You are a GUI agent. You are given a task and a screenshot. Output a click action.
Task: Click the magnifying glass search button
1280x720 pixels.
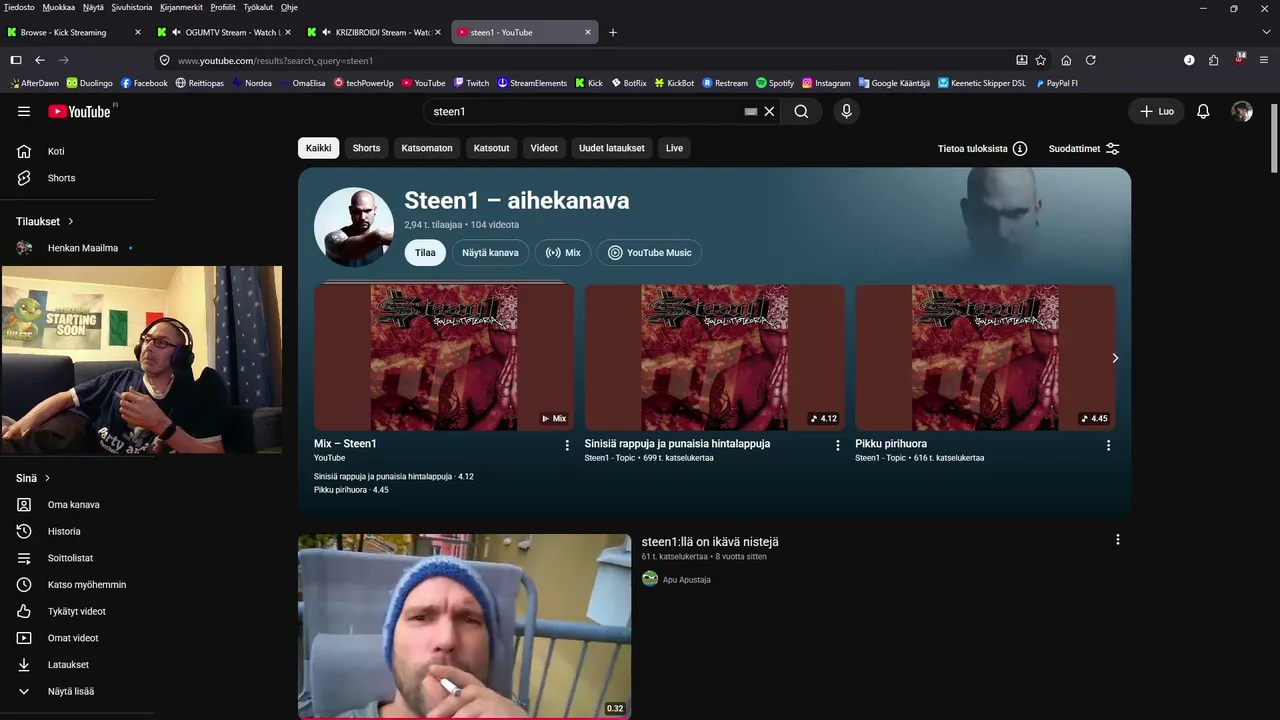click(x=801, y=111)
